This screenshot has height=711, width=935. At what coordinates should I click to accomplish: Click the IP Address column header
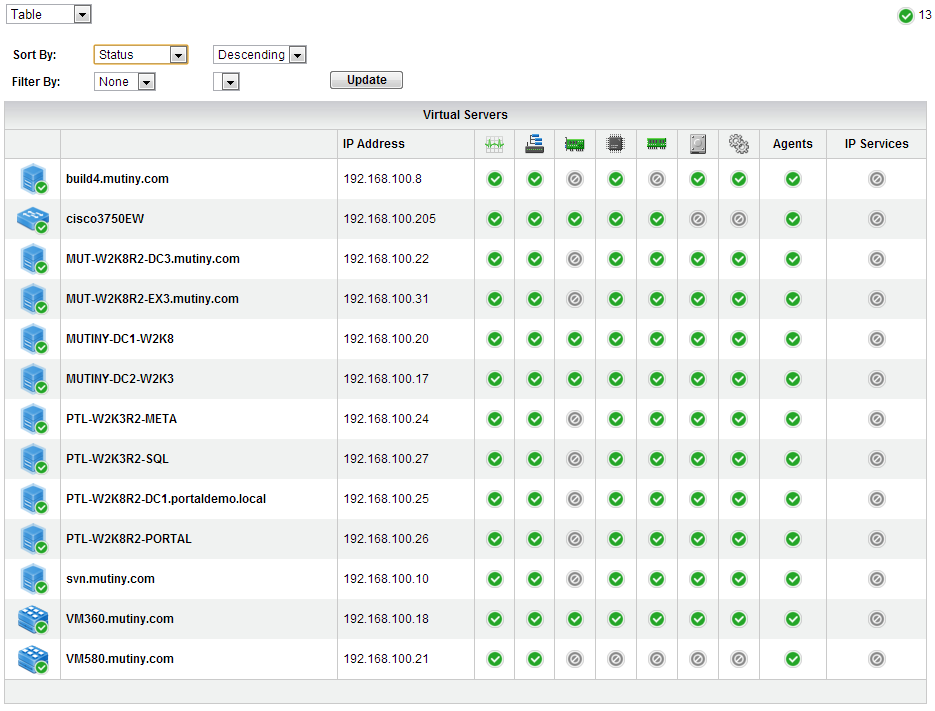coord(373,144)
